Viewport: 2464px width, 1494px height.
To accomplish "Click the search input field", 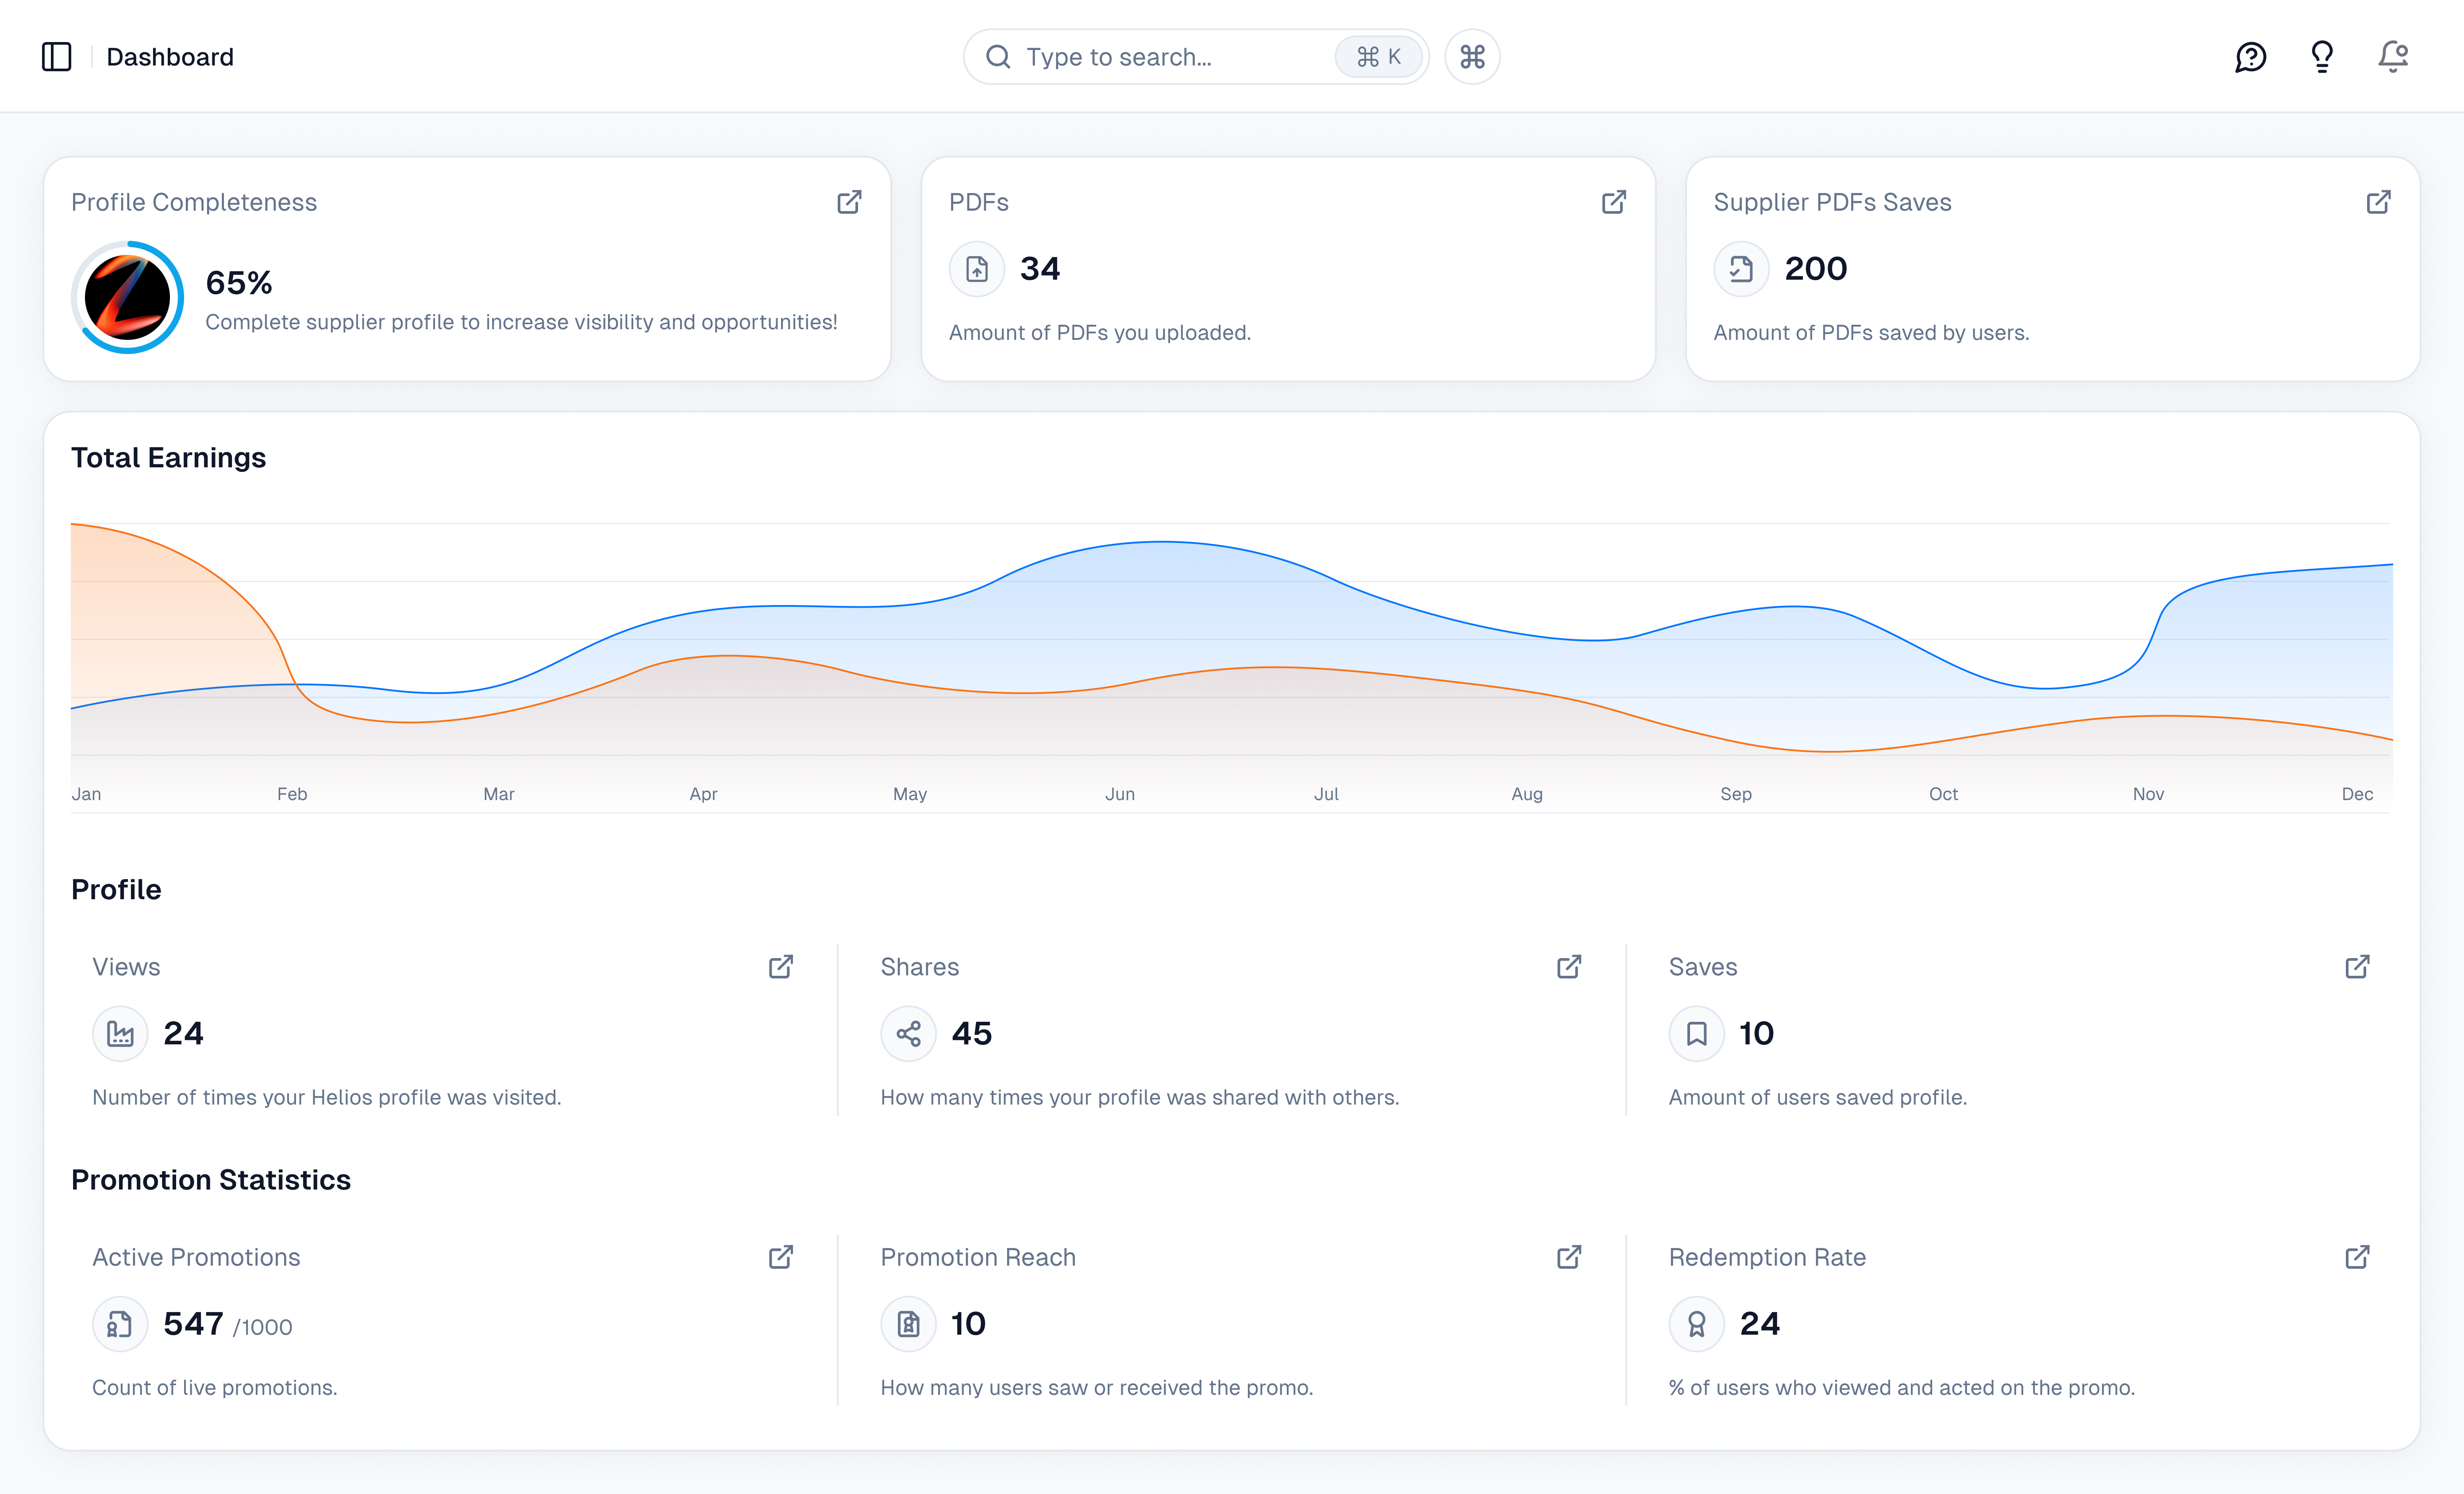I will point(1196,57).
